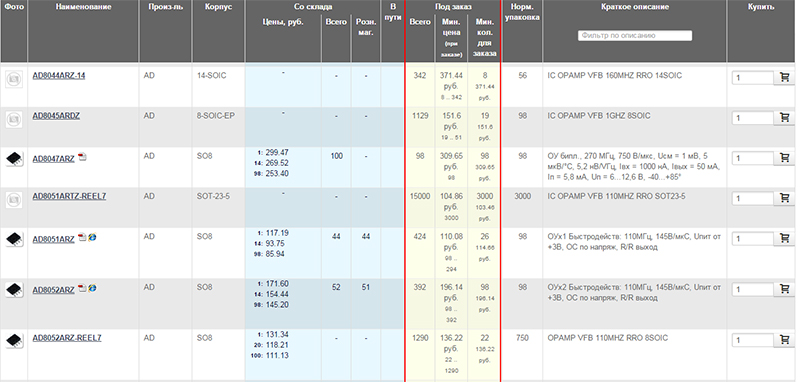800x382 pixels.
Task: Click chip photo thumbnail for AD8047ARZ
Action: pos(14,159)
